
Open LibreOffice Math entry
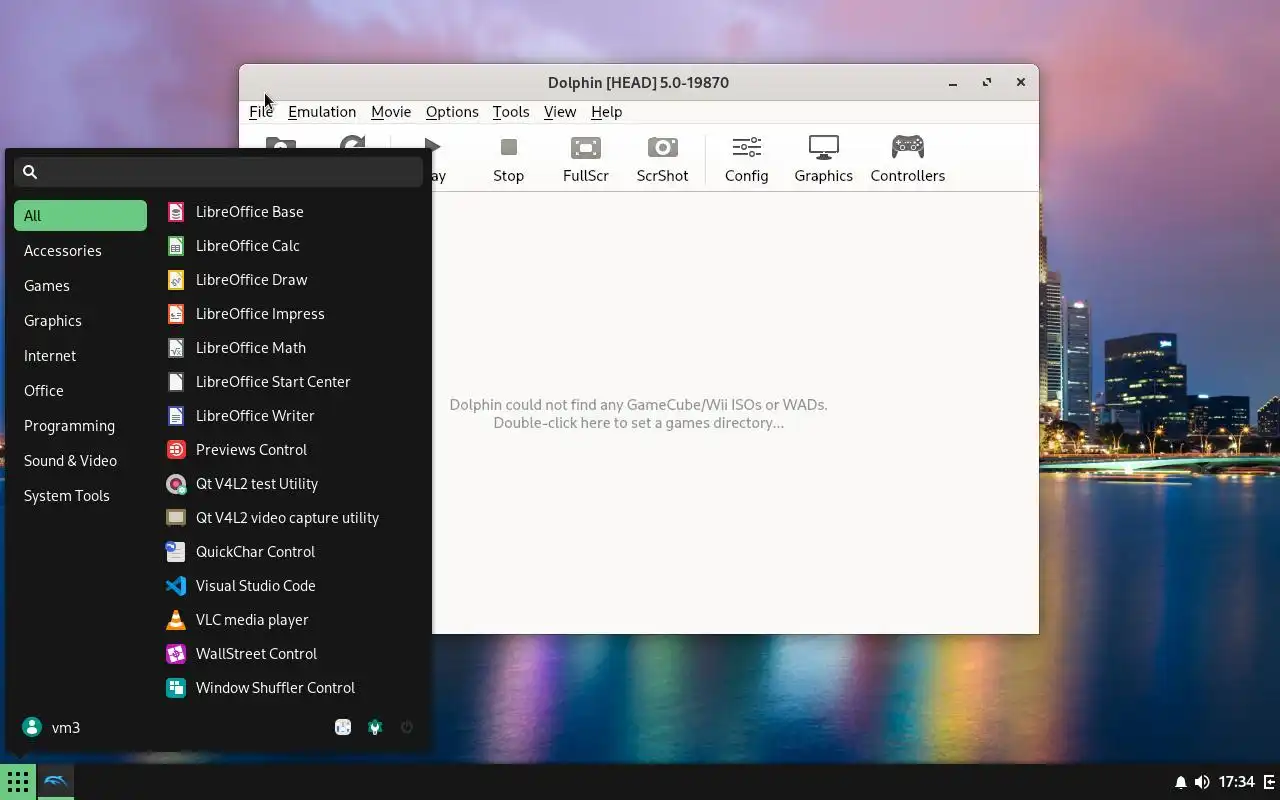click(x=290, y=348)
